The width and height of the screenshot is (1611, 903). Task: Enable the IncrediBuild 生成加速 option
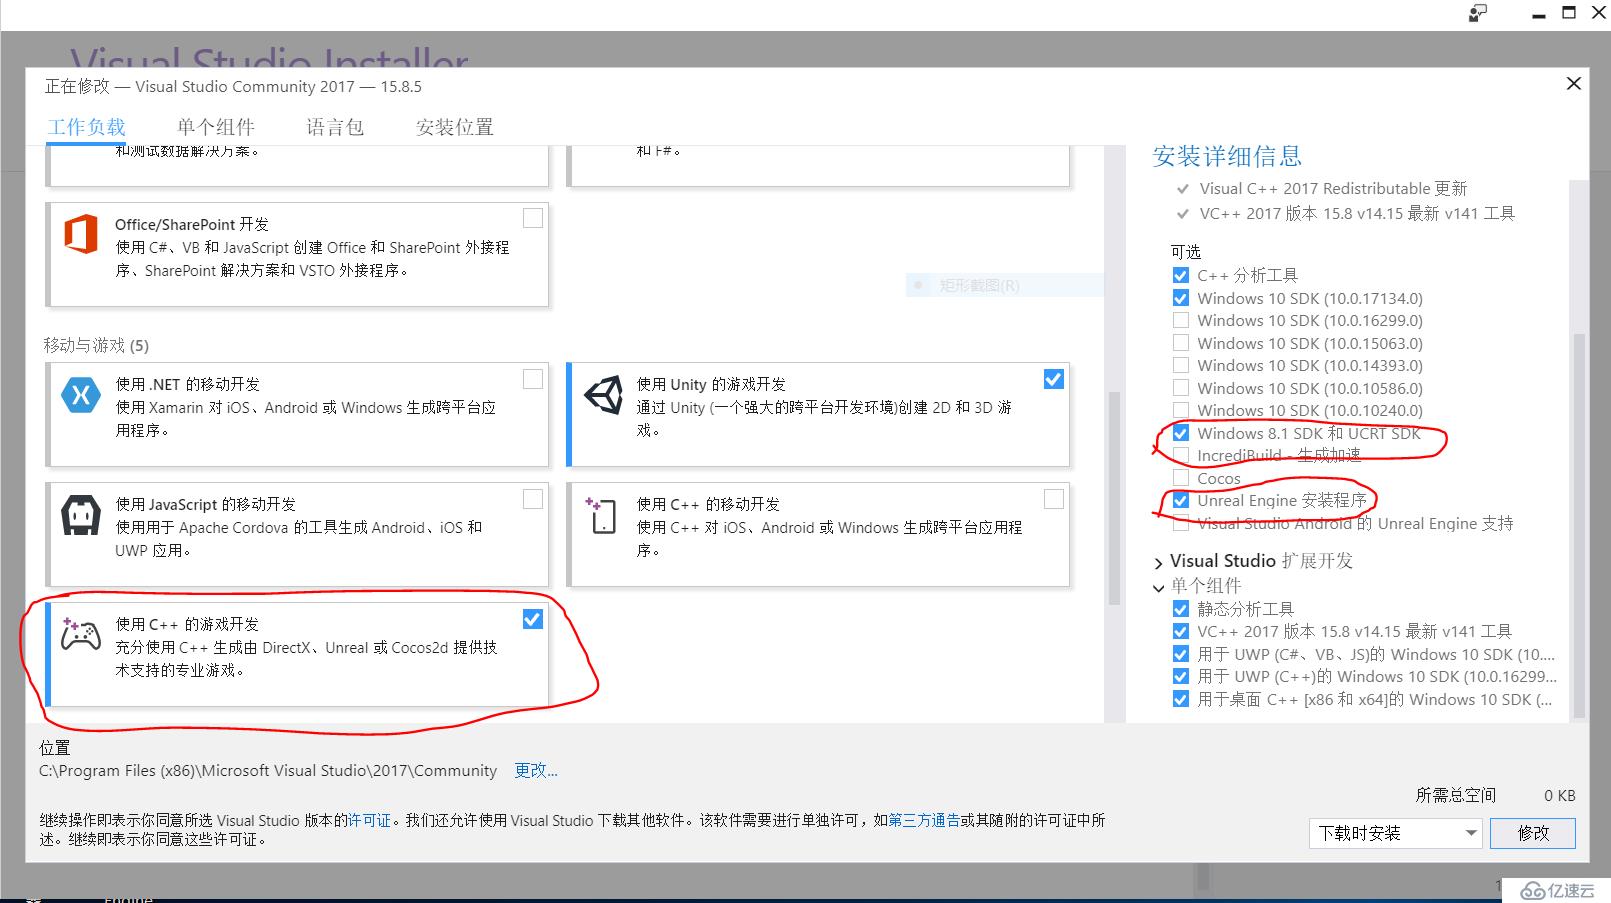[1181, 455]
